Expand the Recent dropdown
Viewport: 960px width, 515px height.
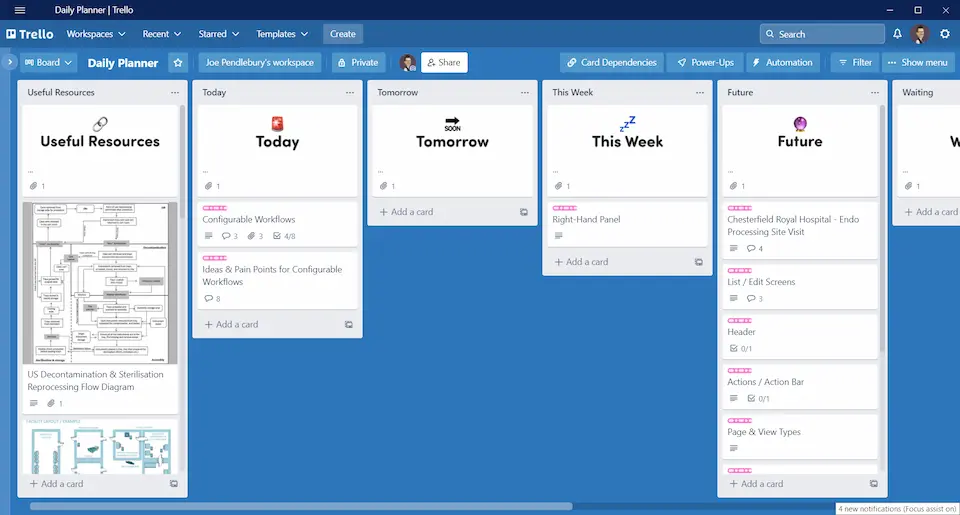click(x=162, y=34)
